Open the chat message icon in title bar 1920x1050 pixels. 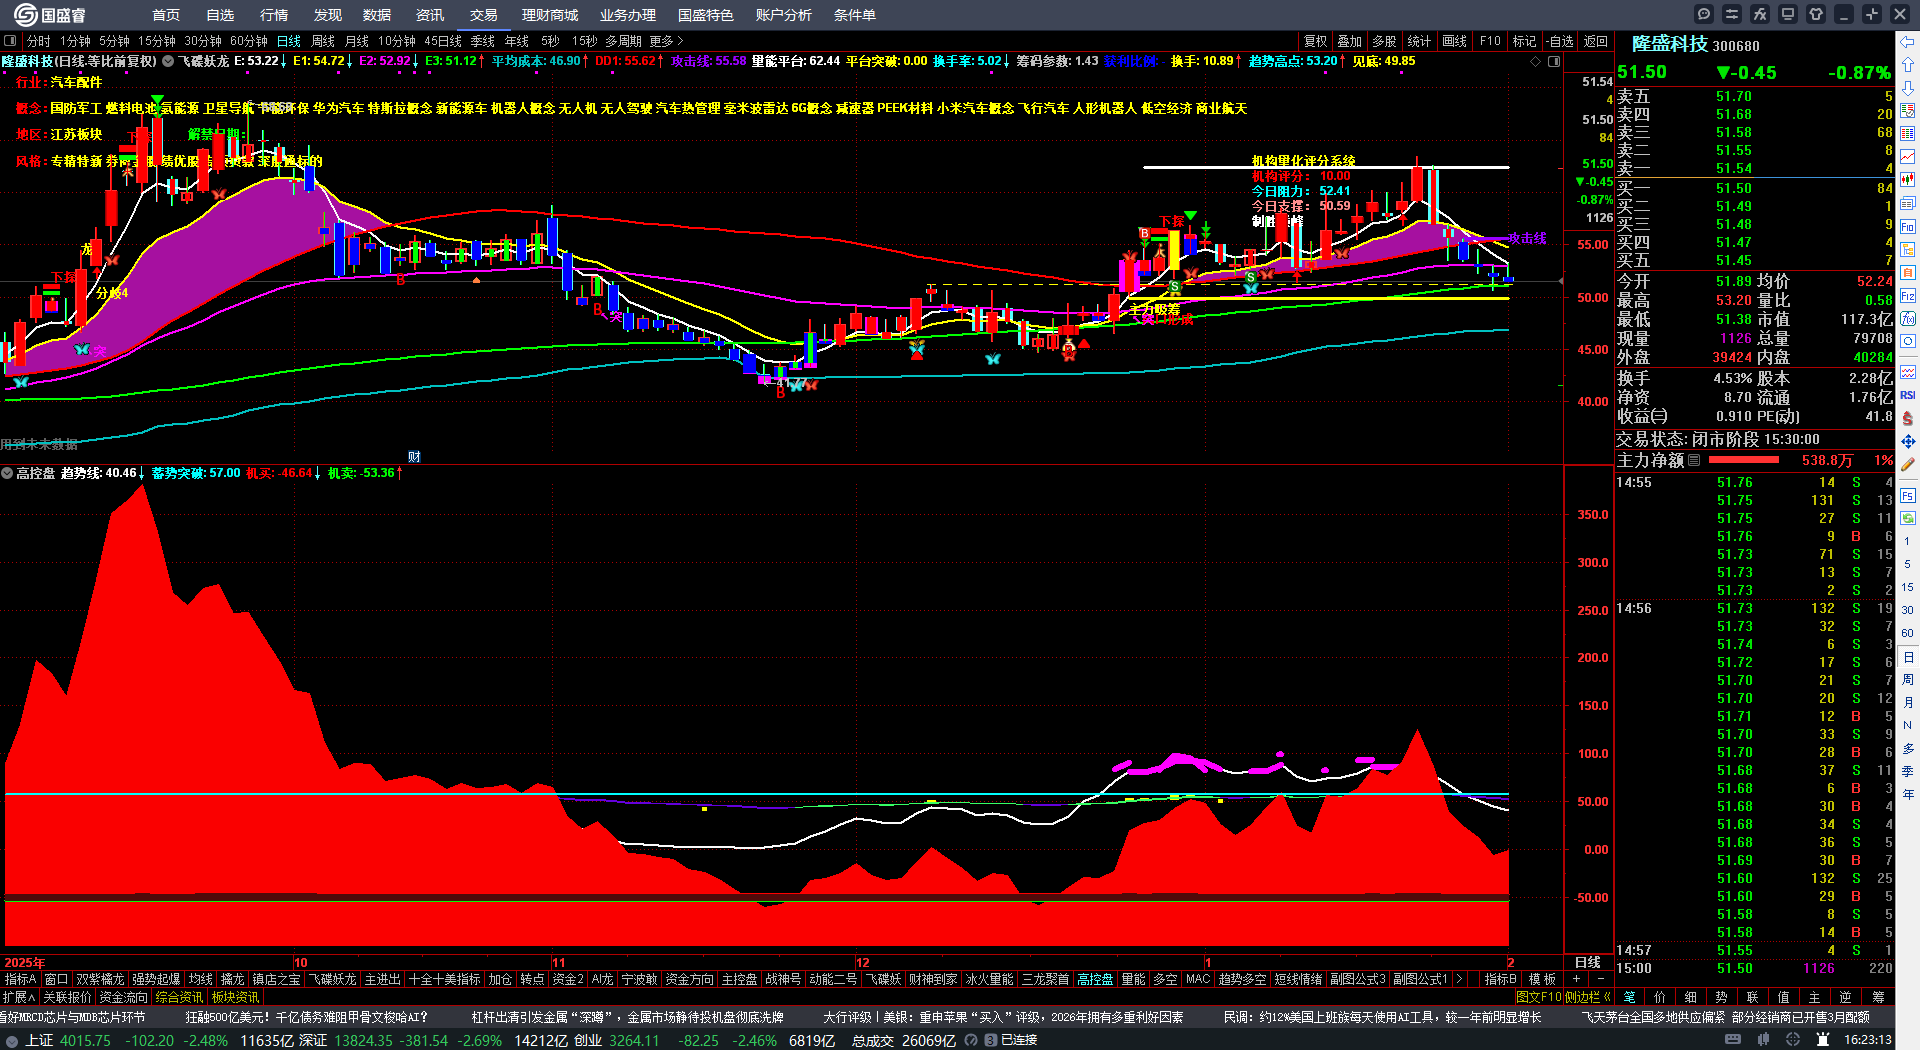click(x=1704, y=14)
